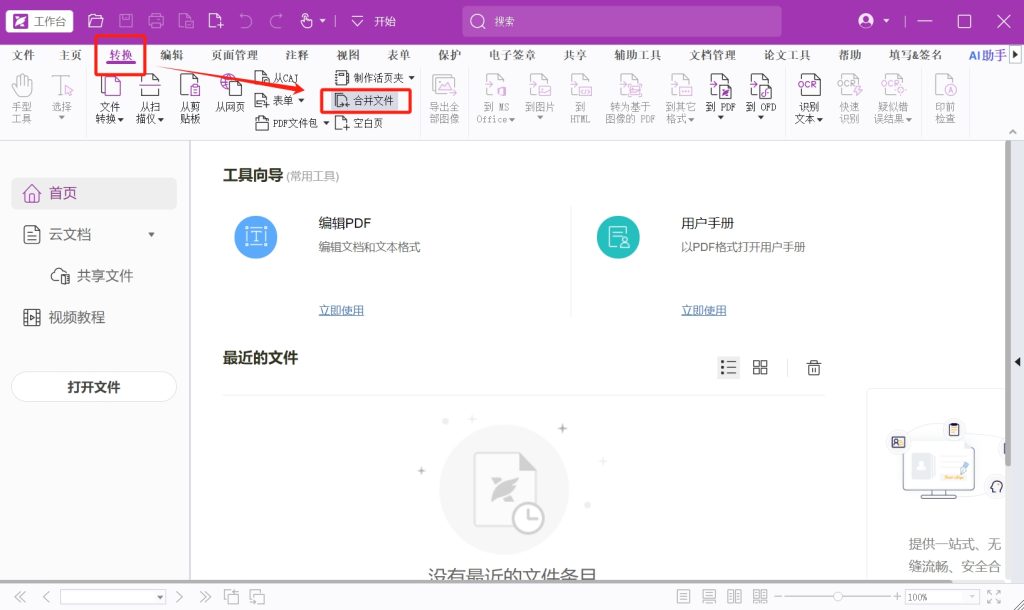The image size is (1024, 610).
Task: Open the 编辑 ribbon tab
Action: [x=172, y=56]
